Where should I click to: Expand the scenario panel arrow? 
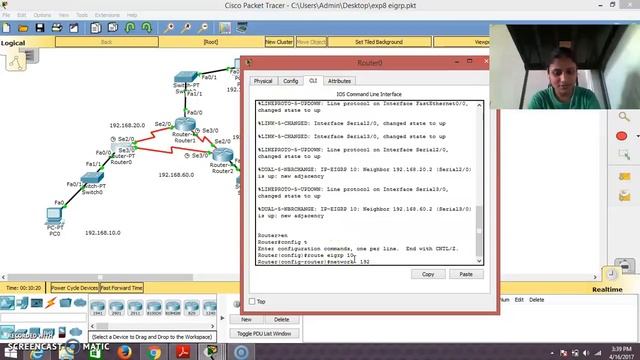tap(222, 318)
